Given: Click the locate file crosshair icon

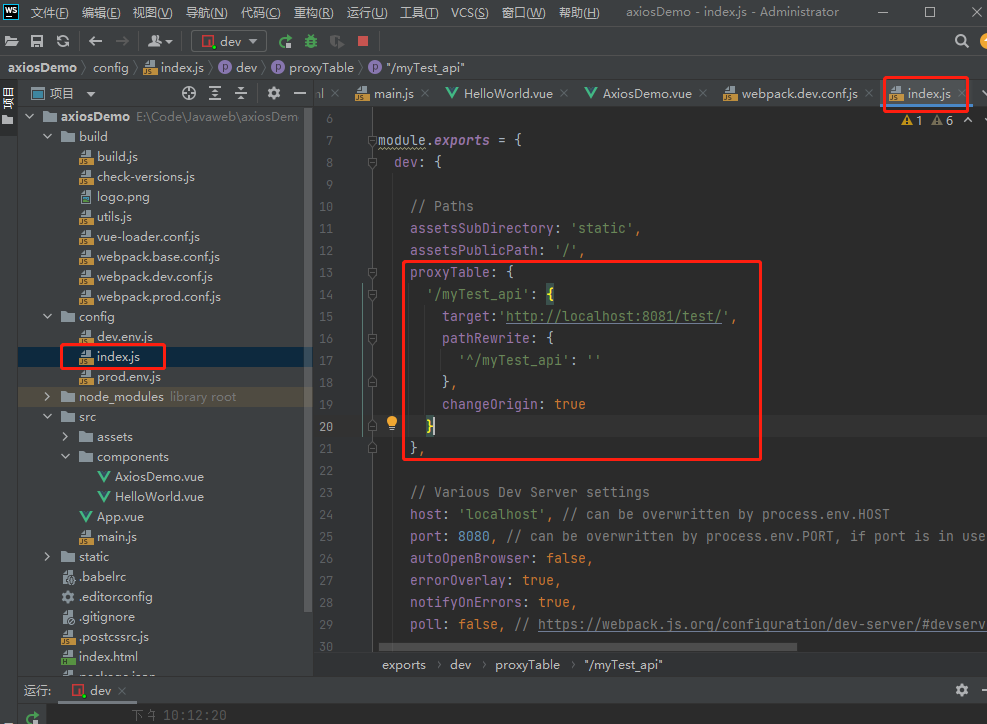Looking at the screenshot, I should [189, 93].
